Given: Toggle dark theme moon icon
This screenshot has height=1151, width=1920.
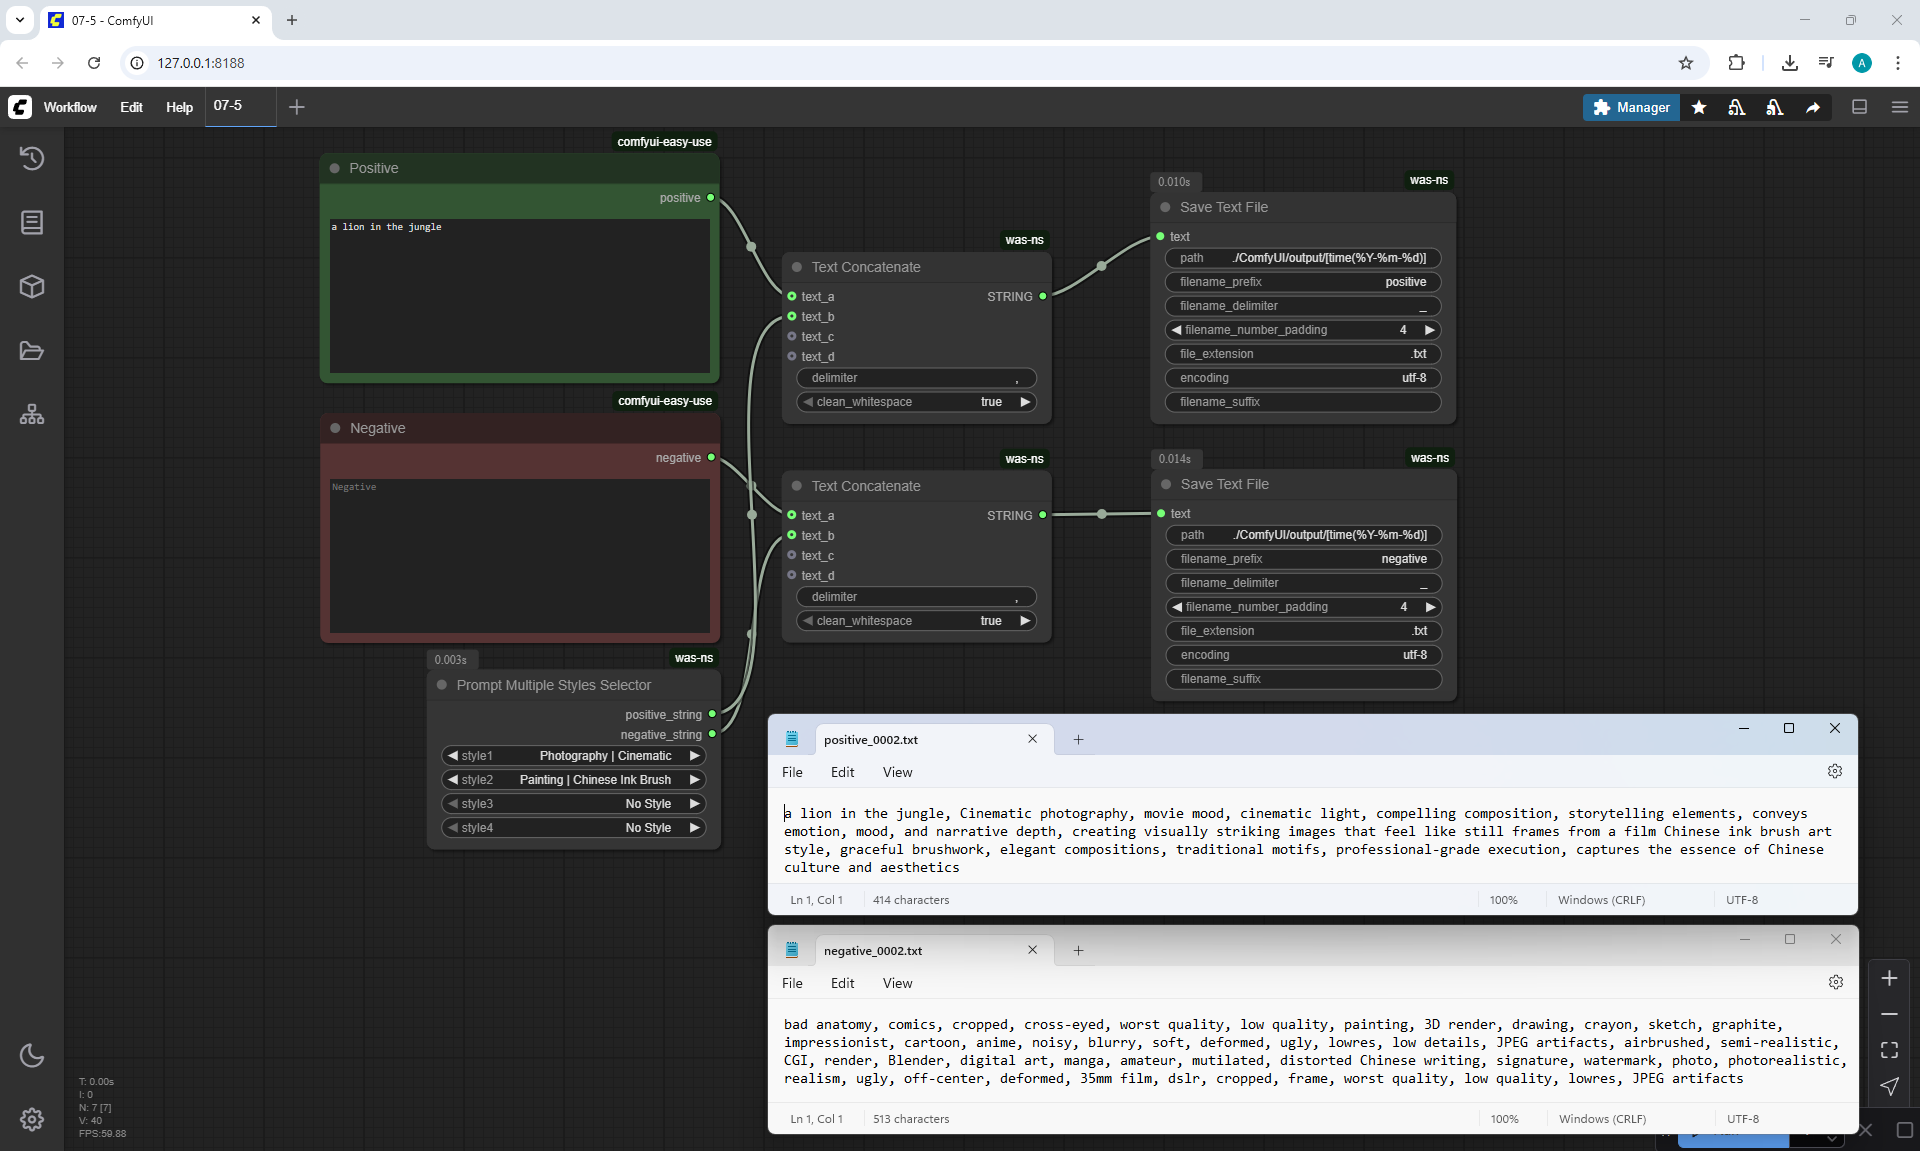Looking at the screenshot, I should (x=32, y=1055).
